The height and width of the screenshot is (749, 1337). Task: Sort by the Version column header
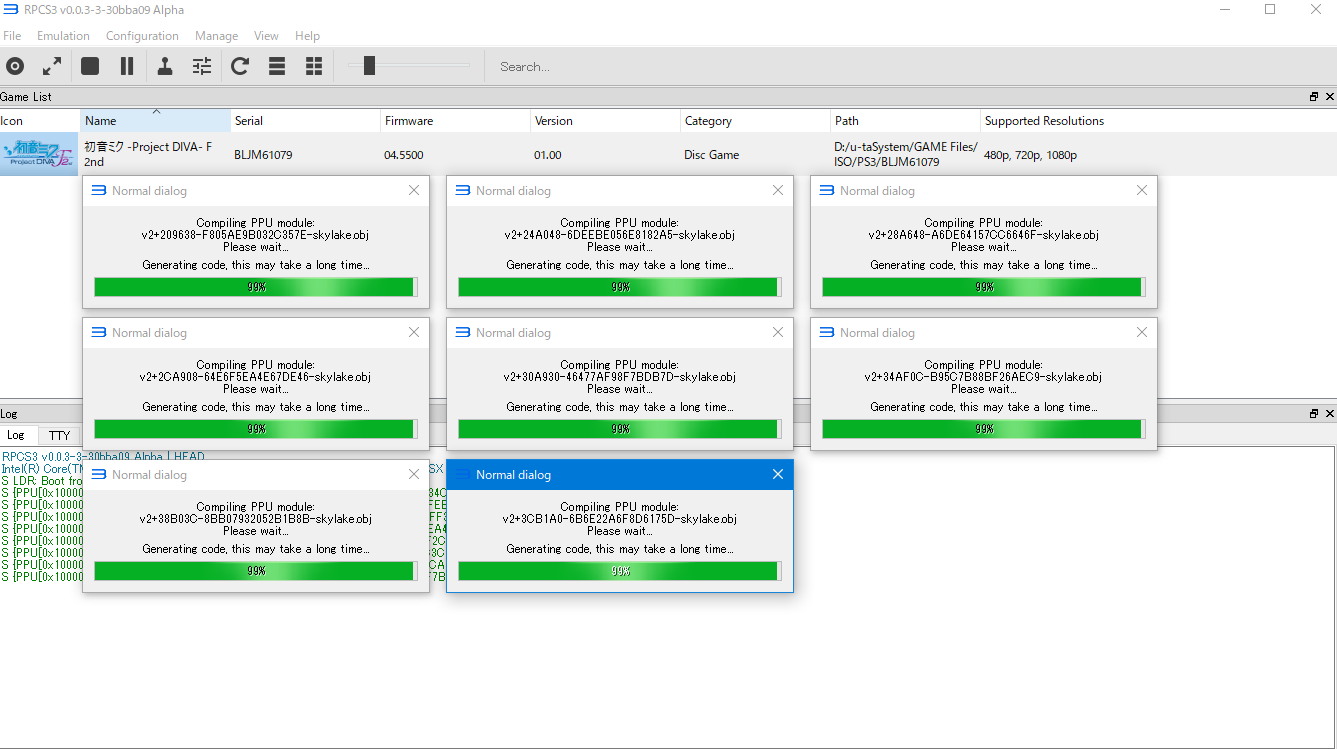[605, 121]
